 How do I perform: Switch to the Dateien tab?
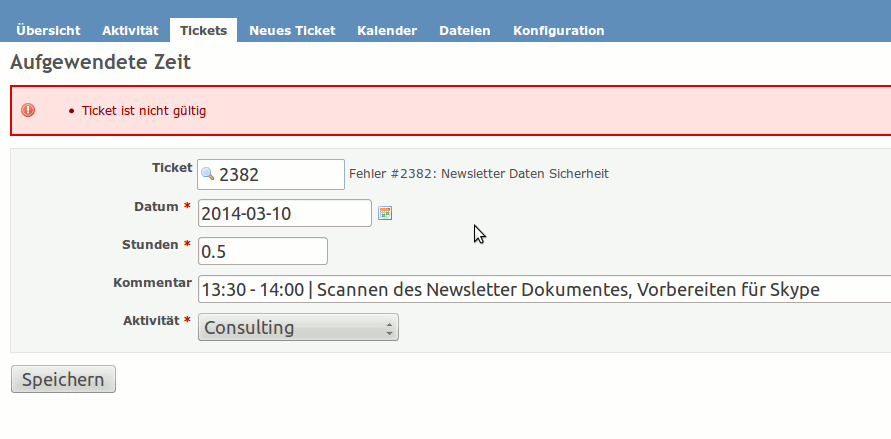pos(465,31)
